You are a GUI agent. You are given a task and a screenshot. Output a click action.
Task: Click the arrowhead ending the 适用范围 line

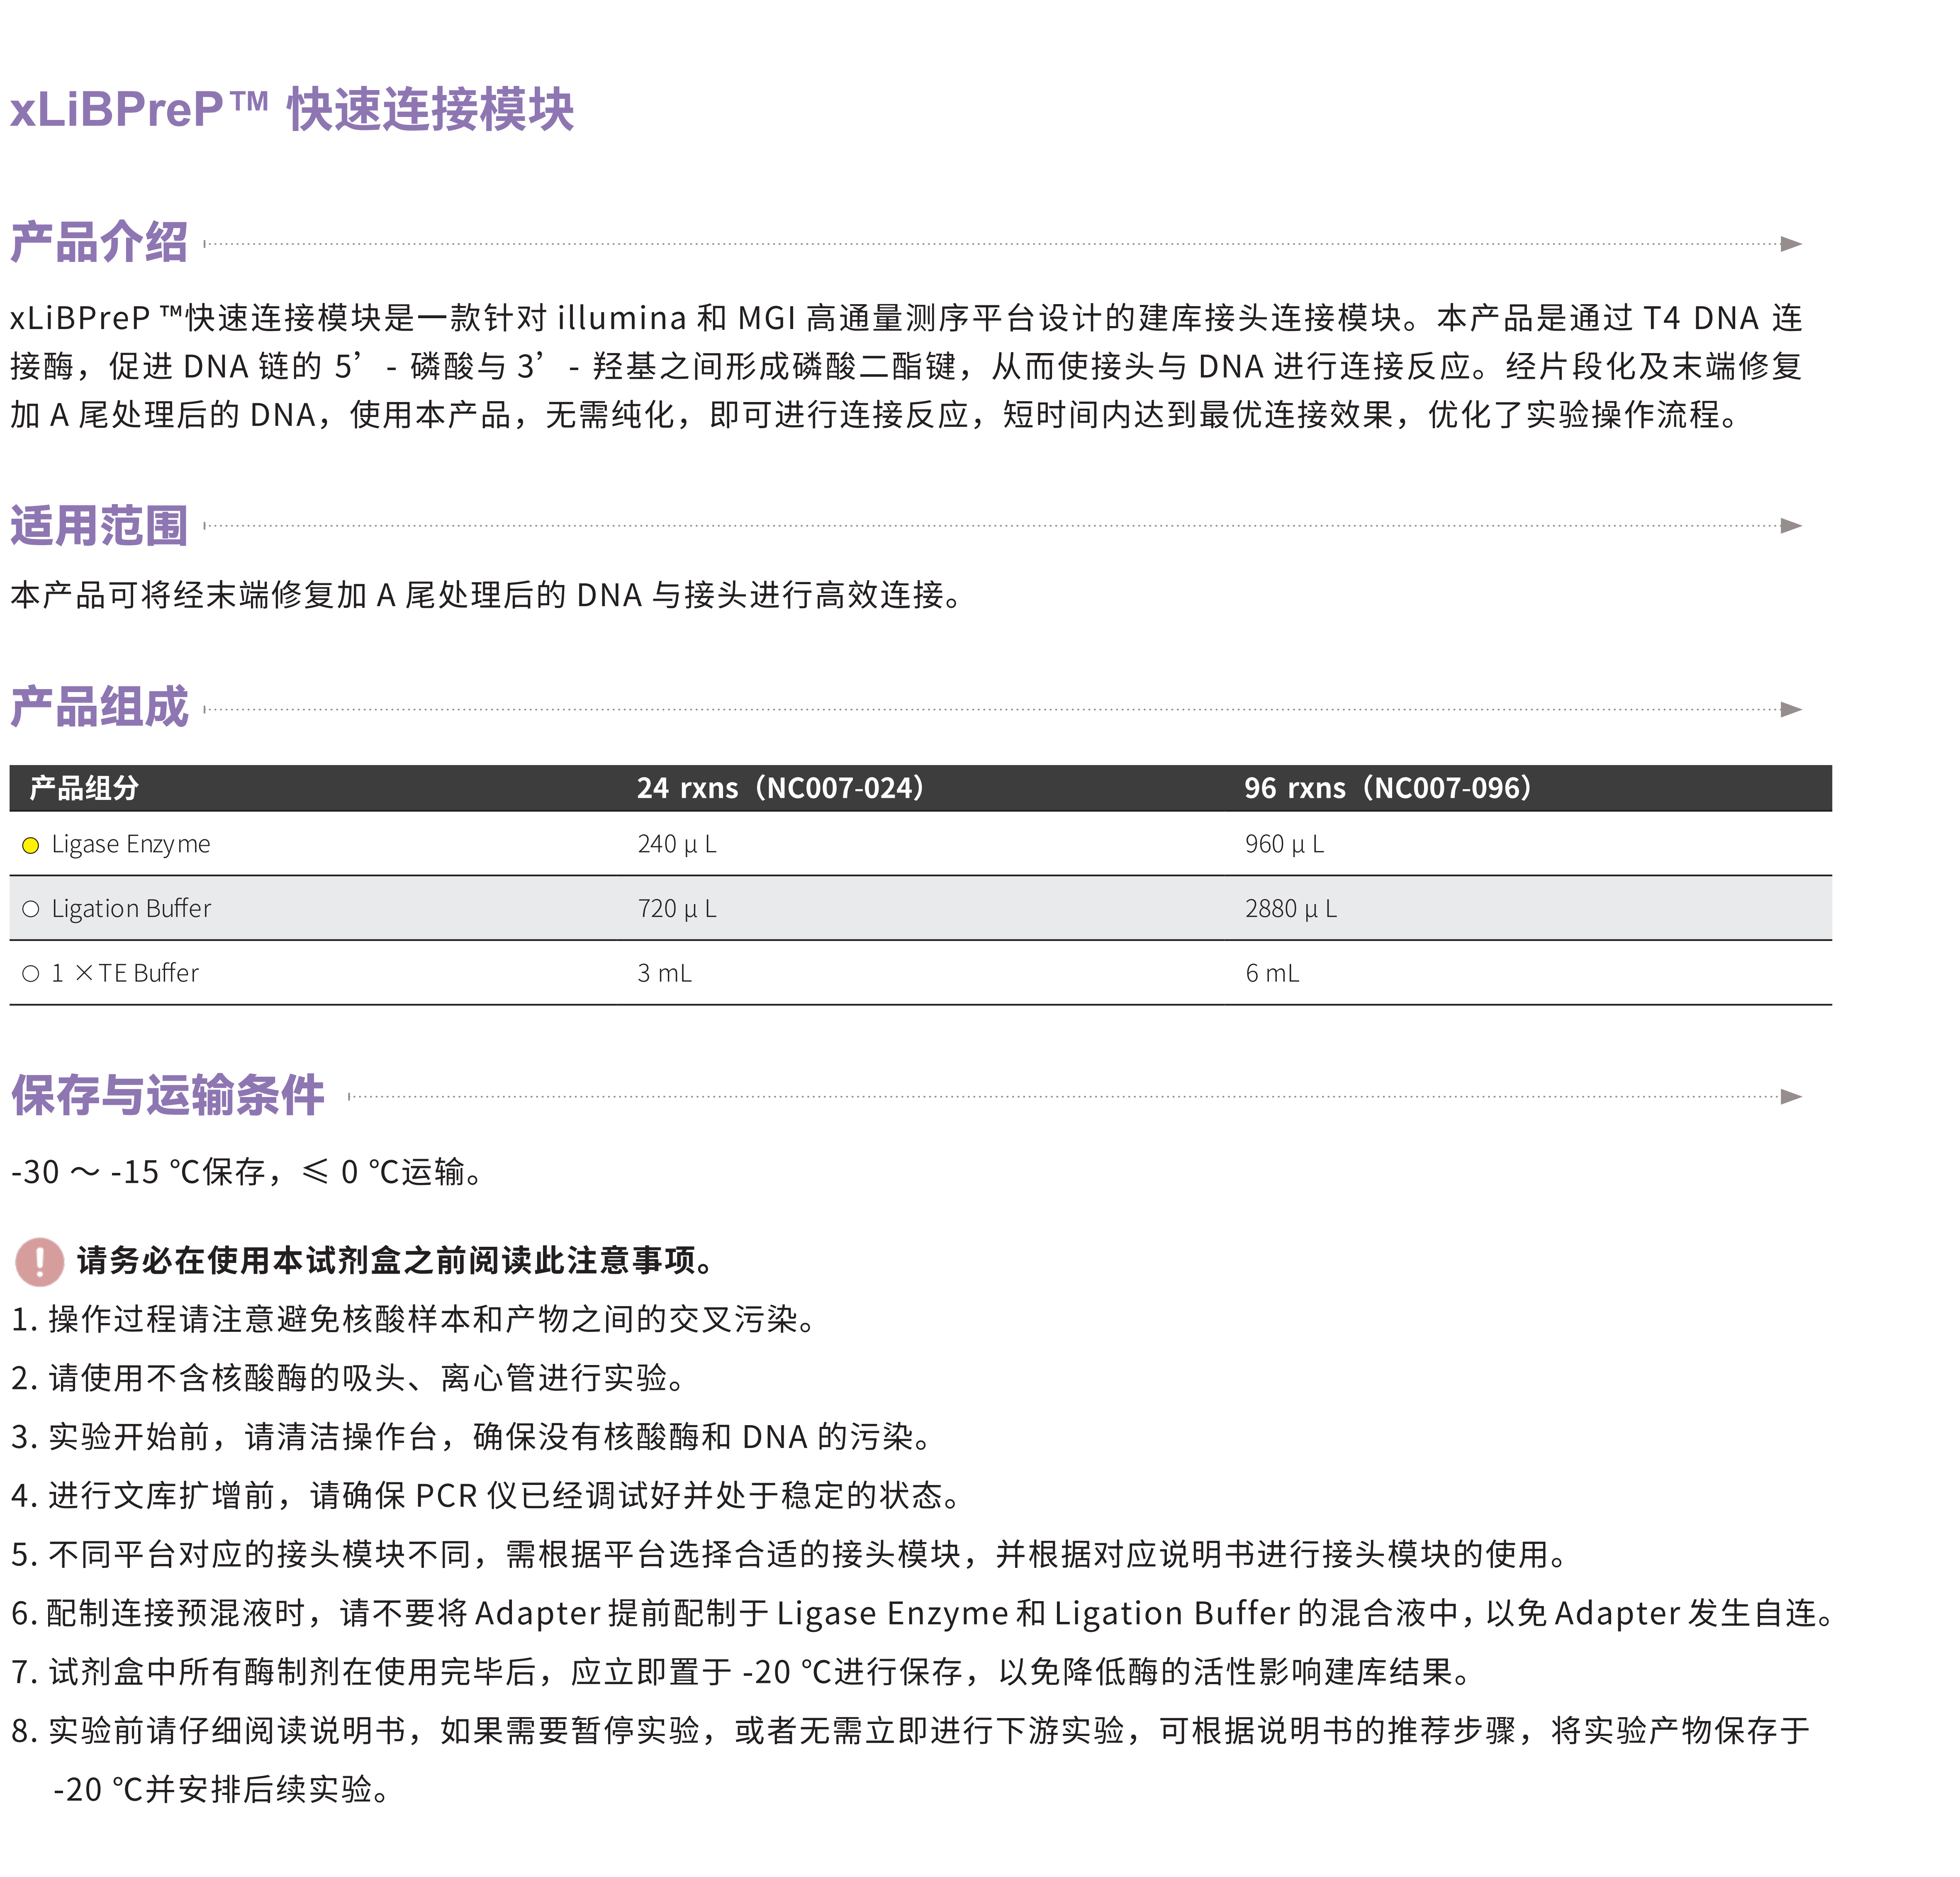click(1791, 526)
